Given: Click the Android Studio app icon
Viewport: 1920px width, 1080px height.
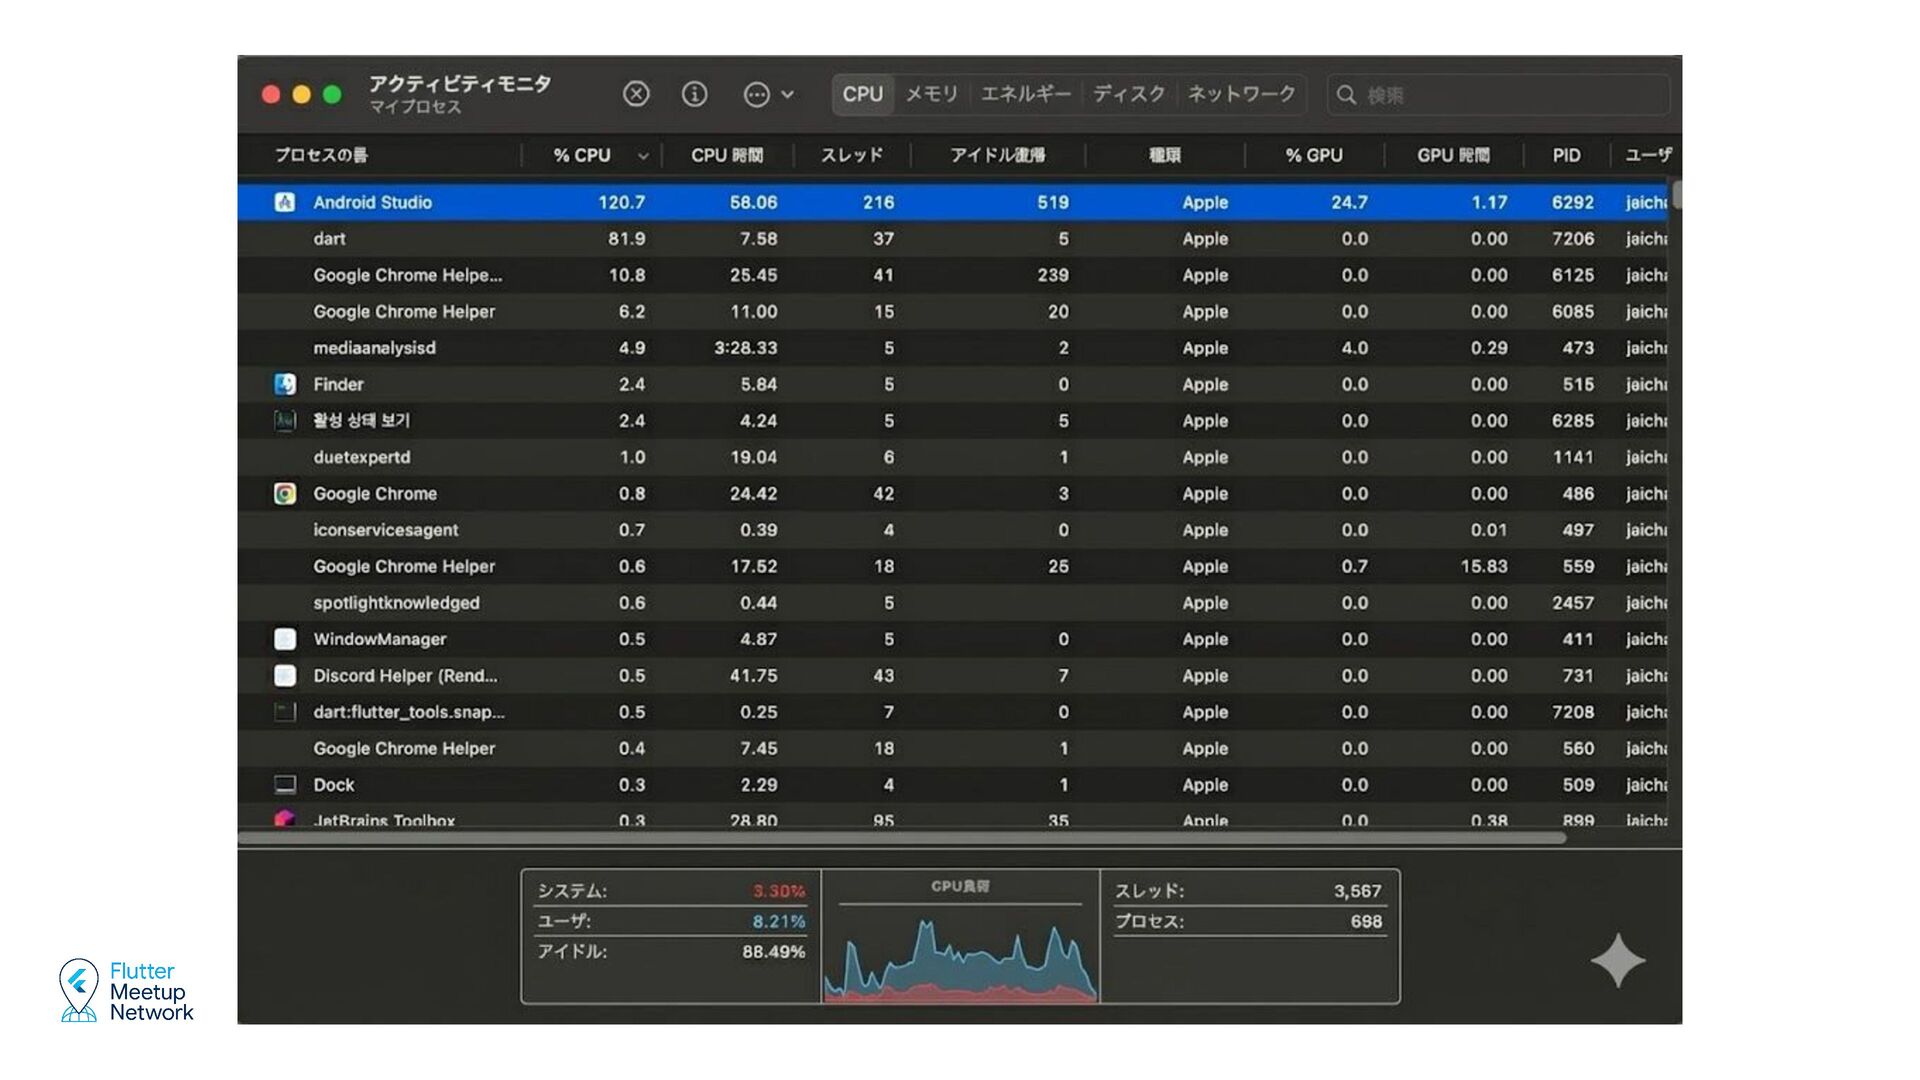Looking at the screenshot, I should coord(285,202).
